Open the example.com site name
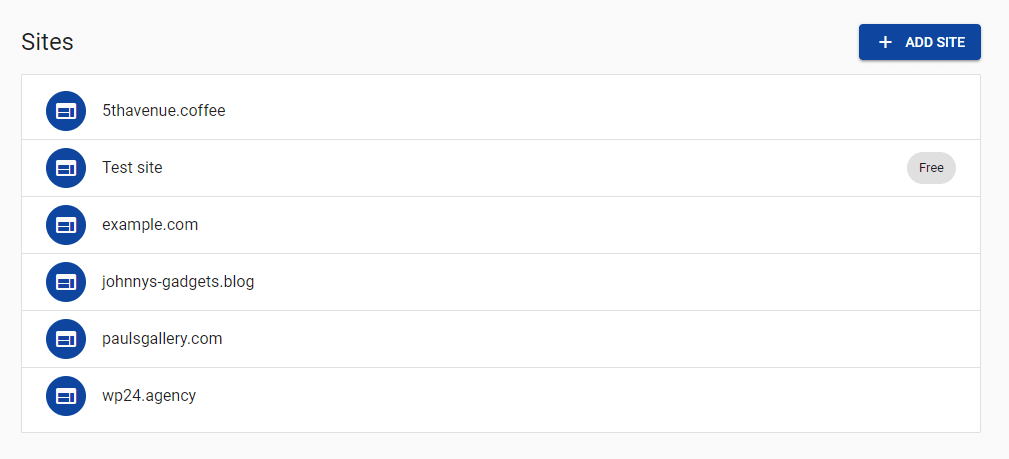This screenshot has height=459, width=1009. pyautogui.click(x=150, y=225)
